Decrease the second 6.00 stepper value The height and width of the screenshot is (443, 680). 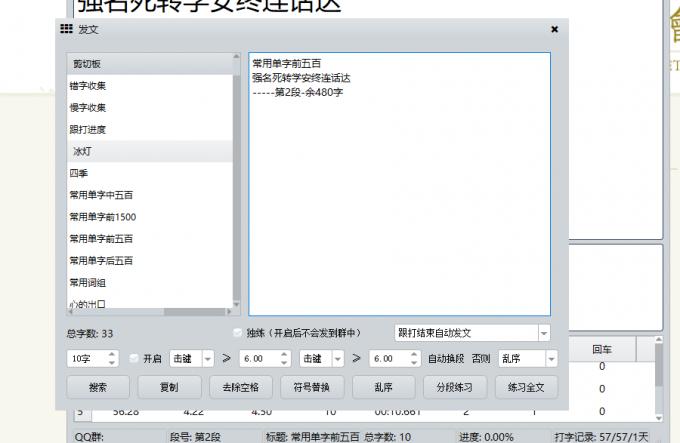[414, 363]
